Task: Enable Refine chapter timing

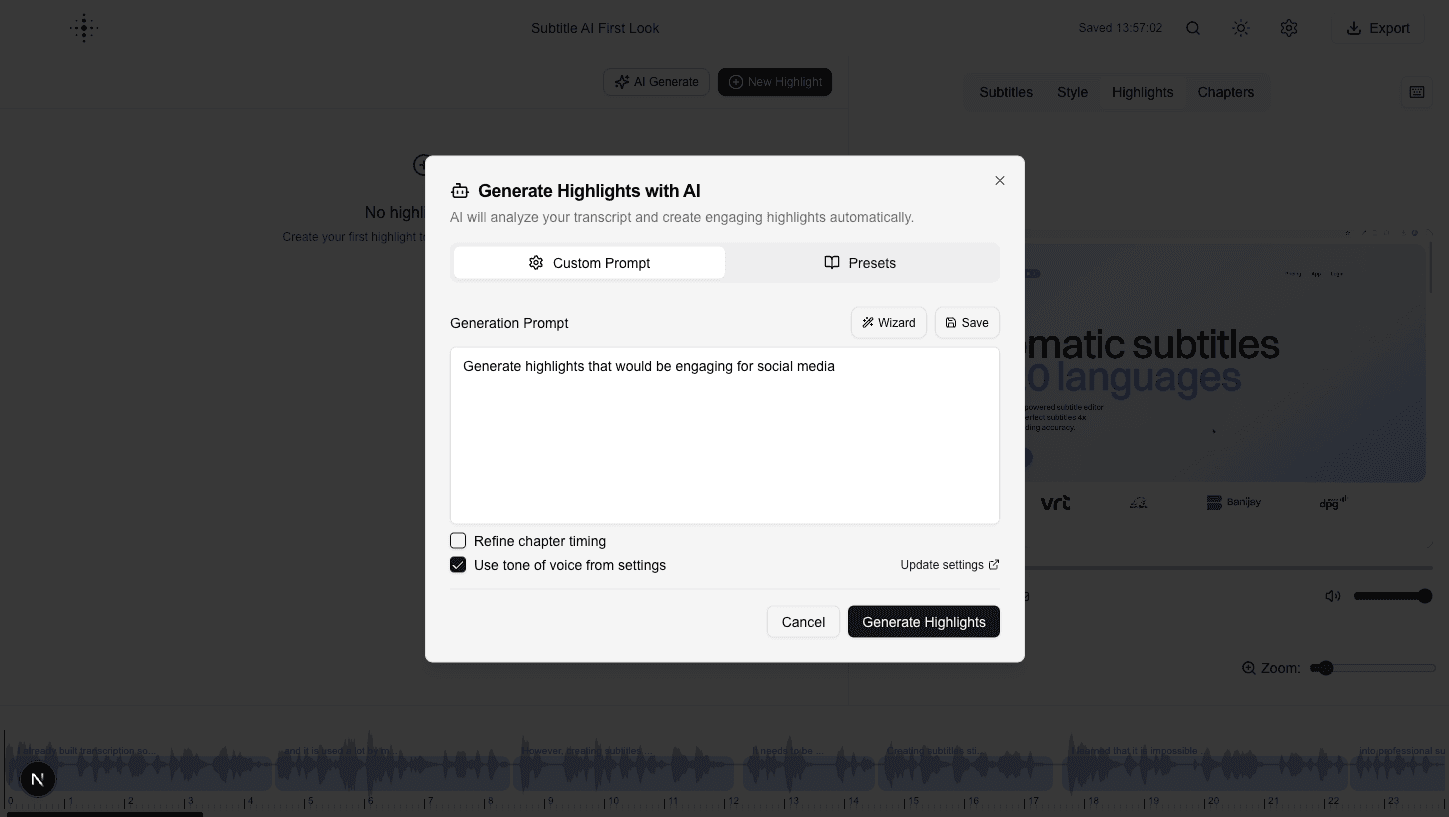Action: pyautogui.click(x=457, y=540)
